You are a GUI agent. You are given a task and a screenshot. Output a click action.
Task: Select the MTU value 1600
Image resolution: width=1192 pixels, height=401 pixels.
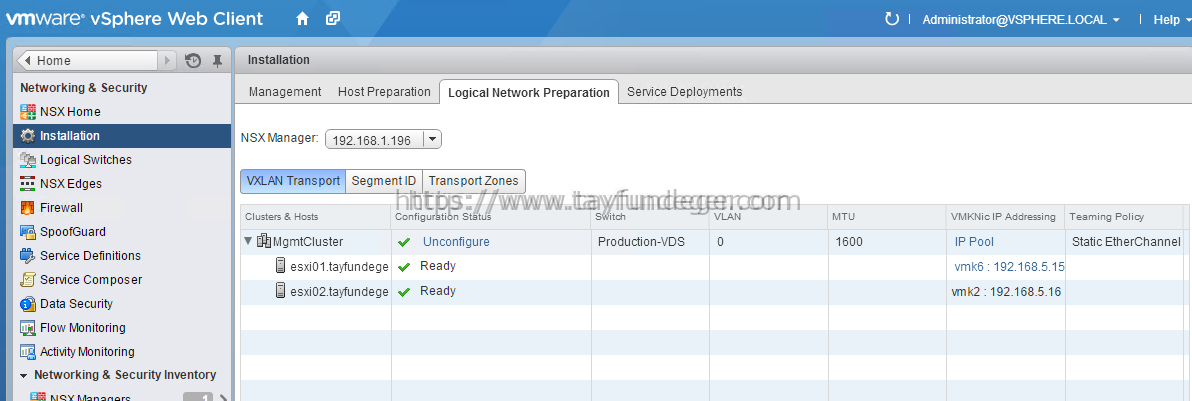click(x=887, y=242)
